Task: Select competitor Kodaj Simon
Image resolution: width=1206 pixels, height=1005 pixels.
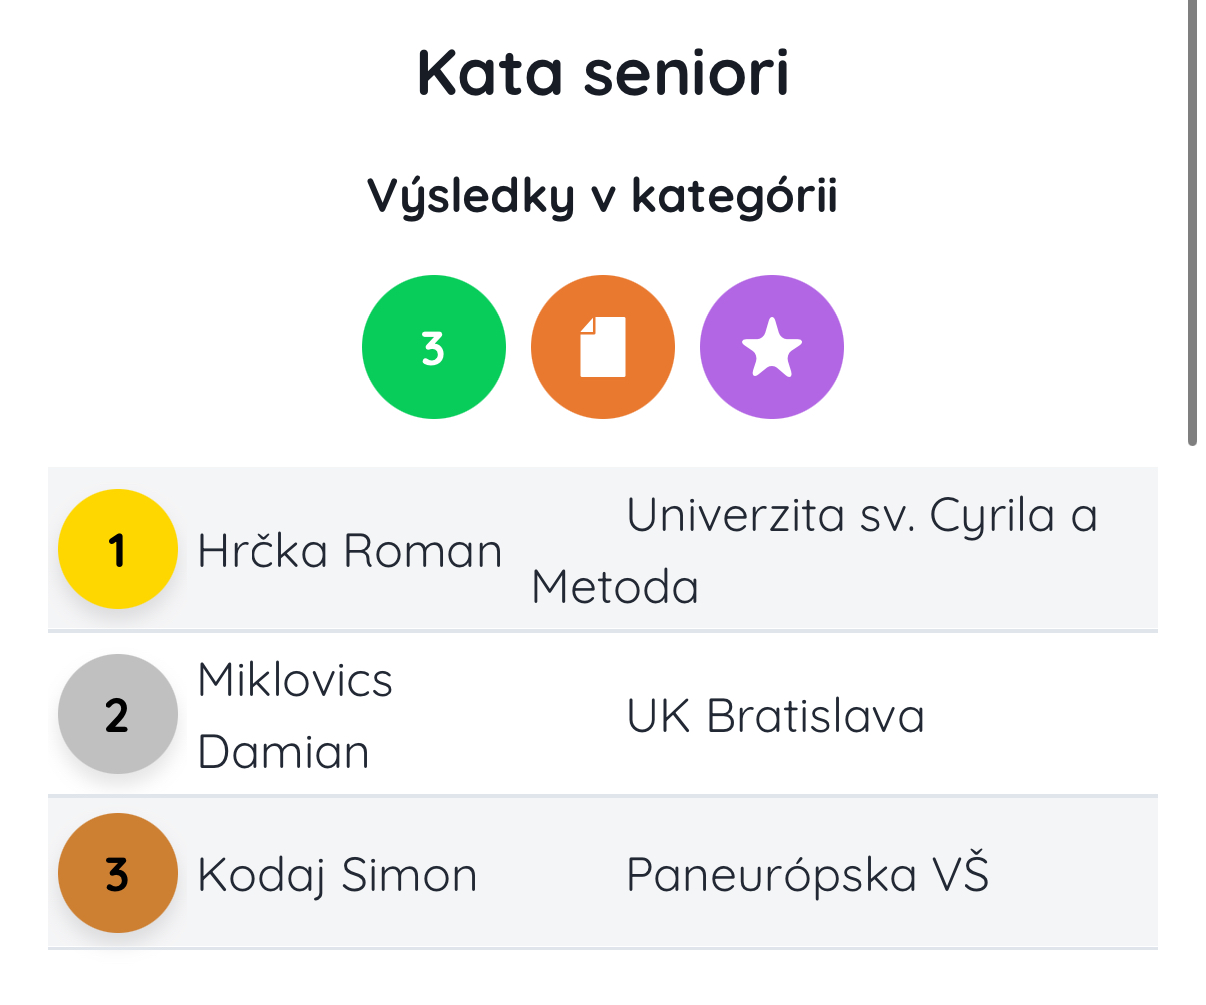Action: [337, 875]
